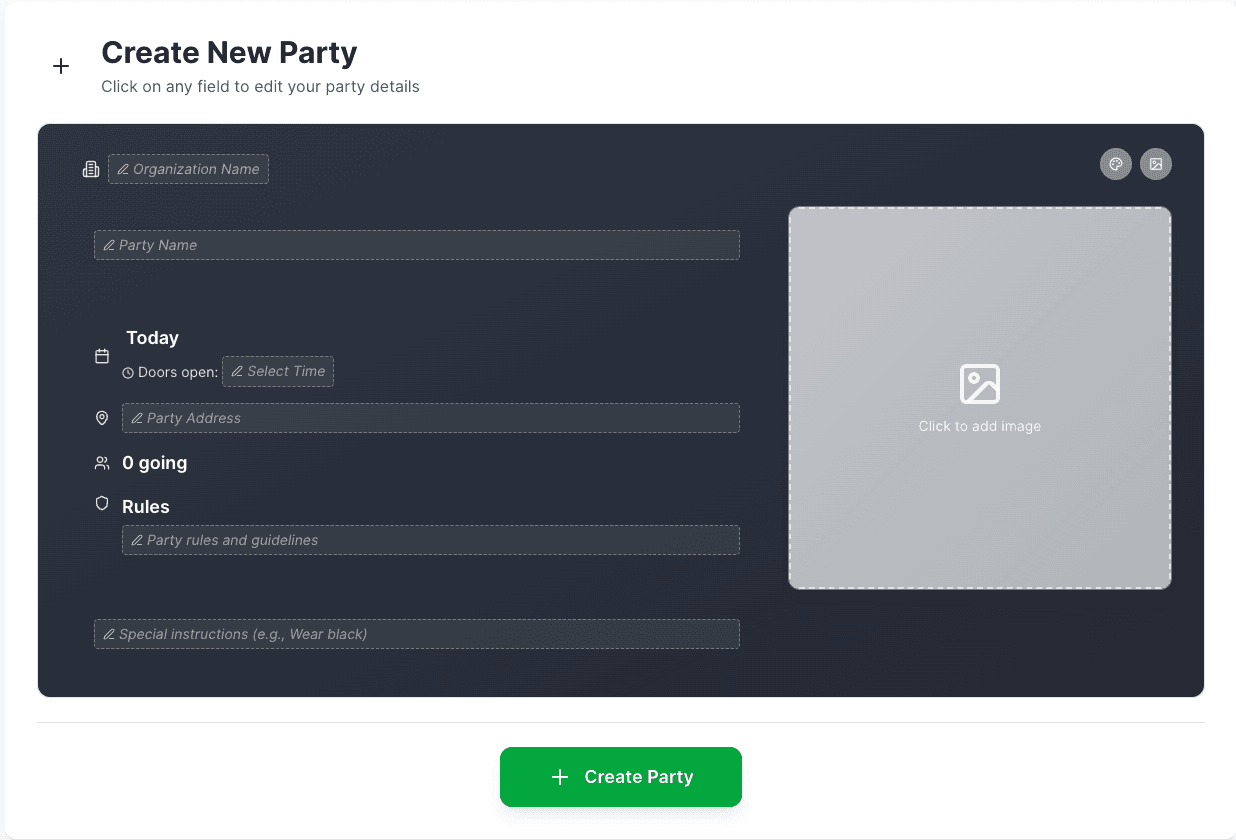Click the plus icon near Create New Party heading

(61, 66)
